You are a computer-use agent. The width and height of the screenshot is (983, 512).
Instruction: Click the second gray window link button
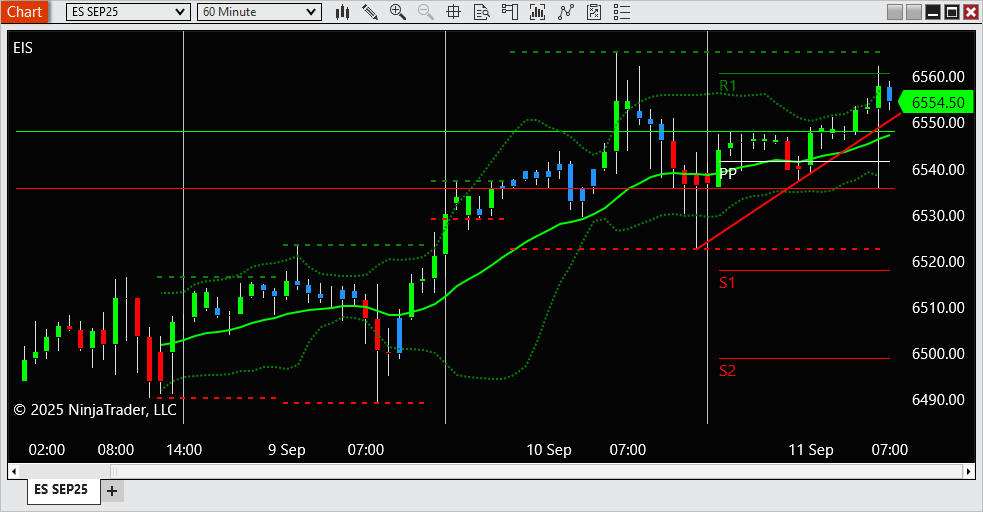(x=913, y=12)
